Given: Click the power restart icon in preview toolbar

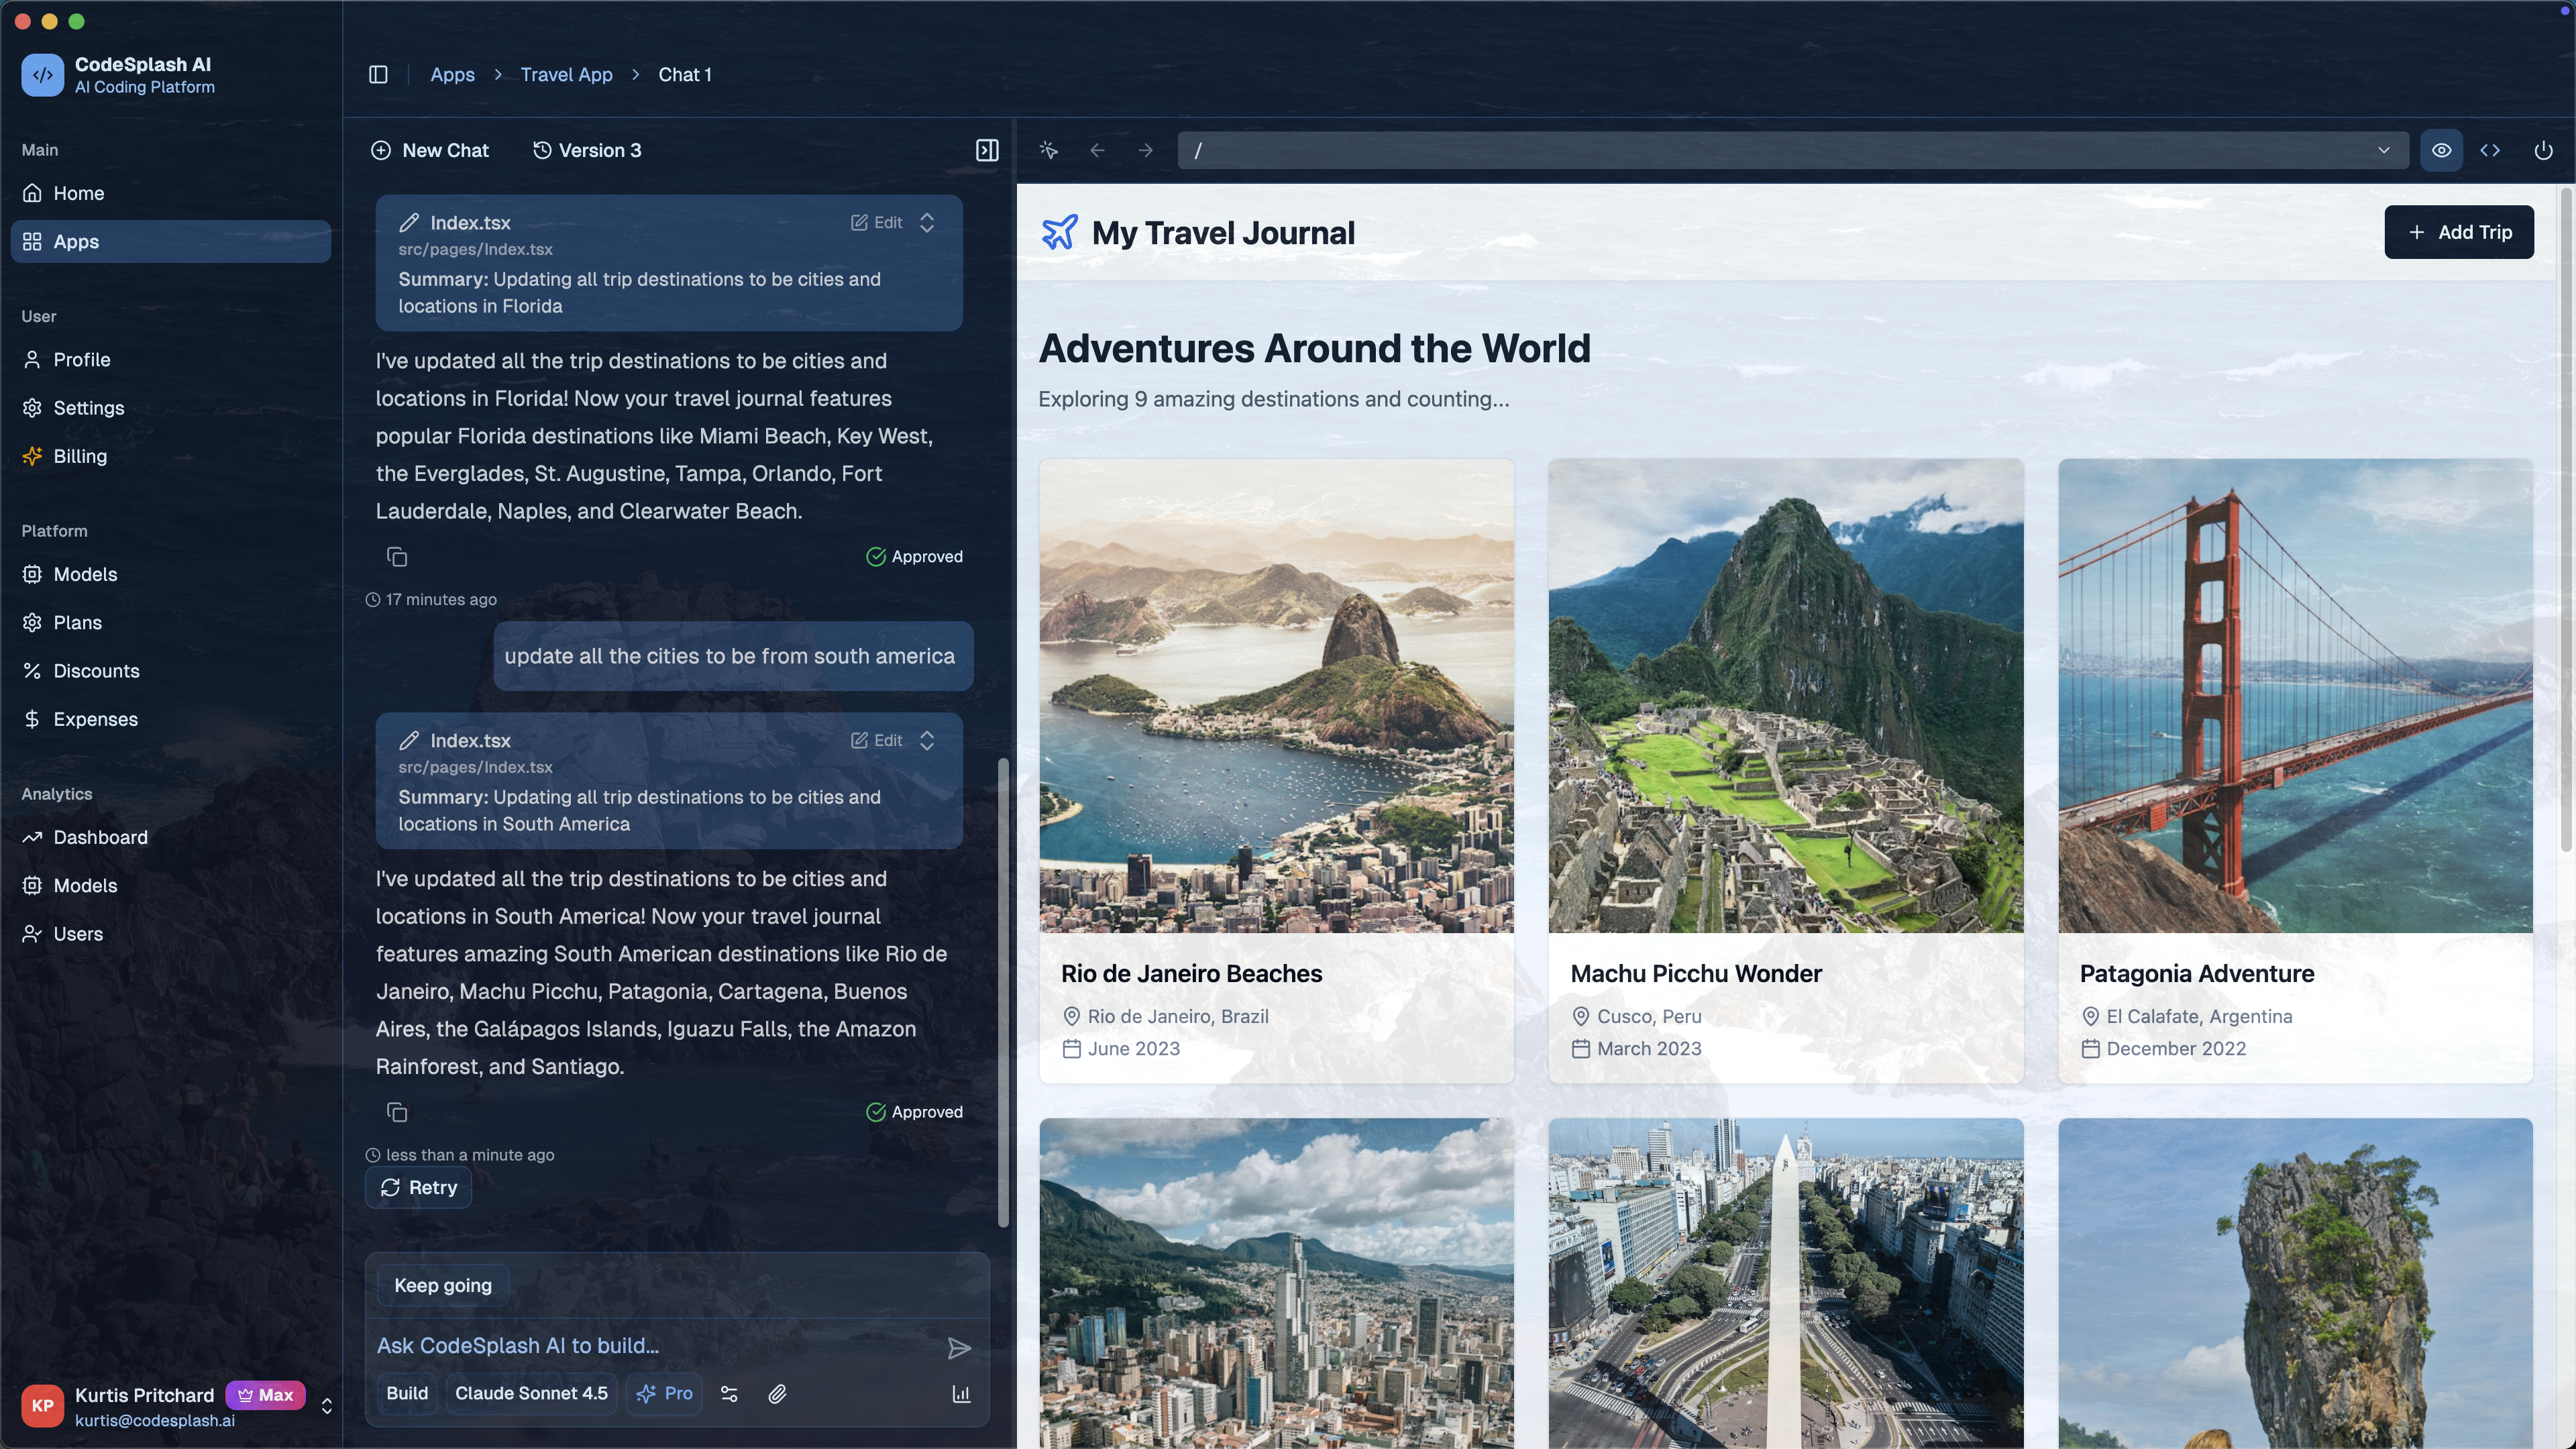Looking at the screenshot, I should [2543, 150].
